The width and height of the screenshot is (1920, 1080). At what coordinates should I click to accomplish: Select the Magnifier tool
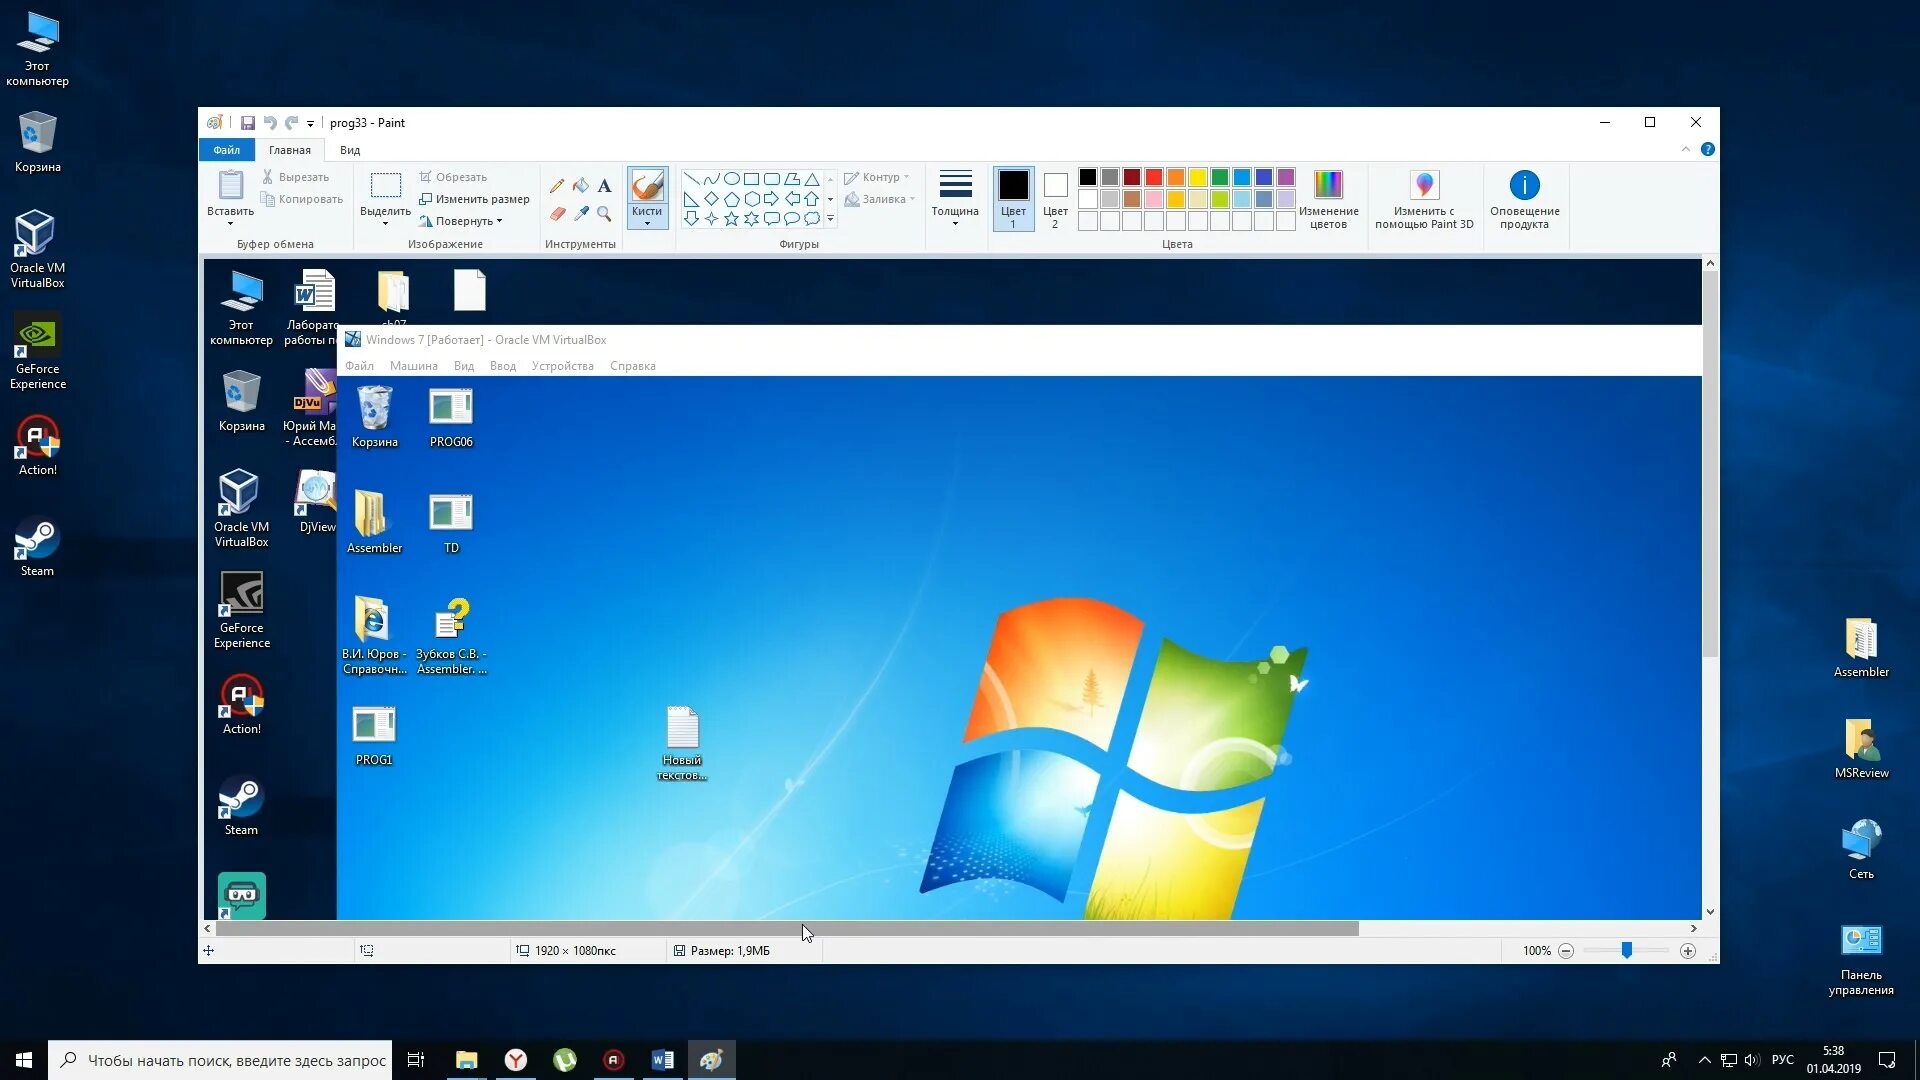604,213
